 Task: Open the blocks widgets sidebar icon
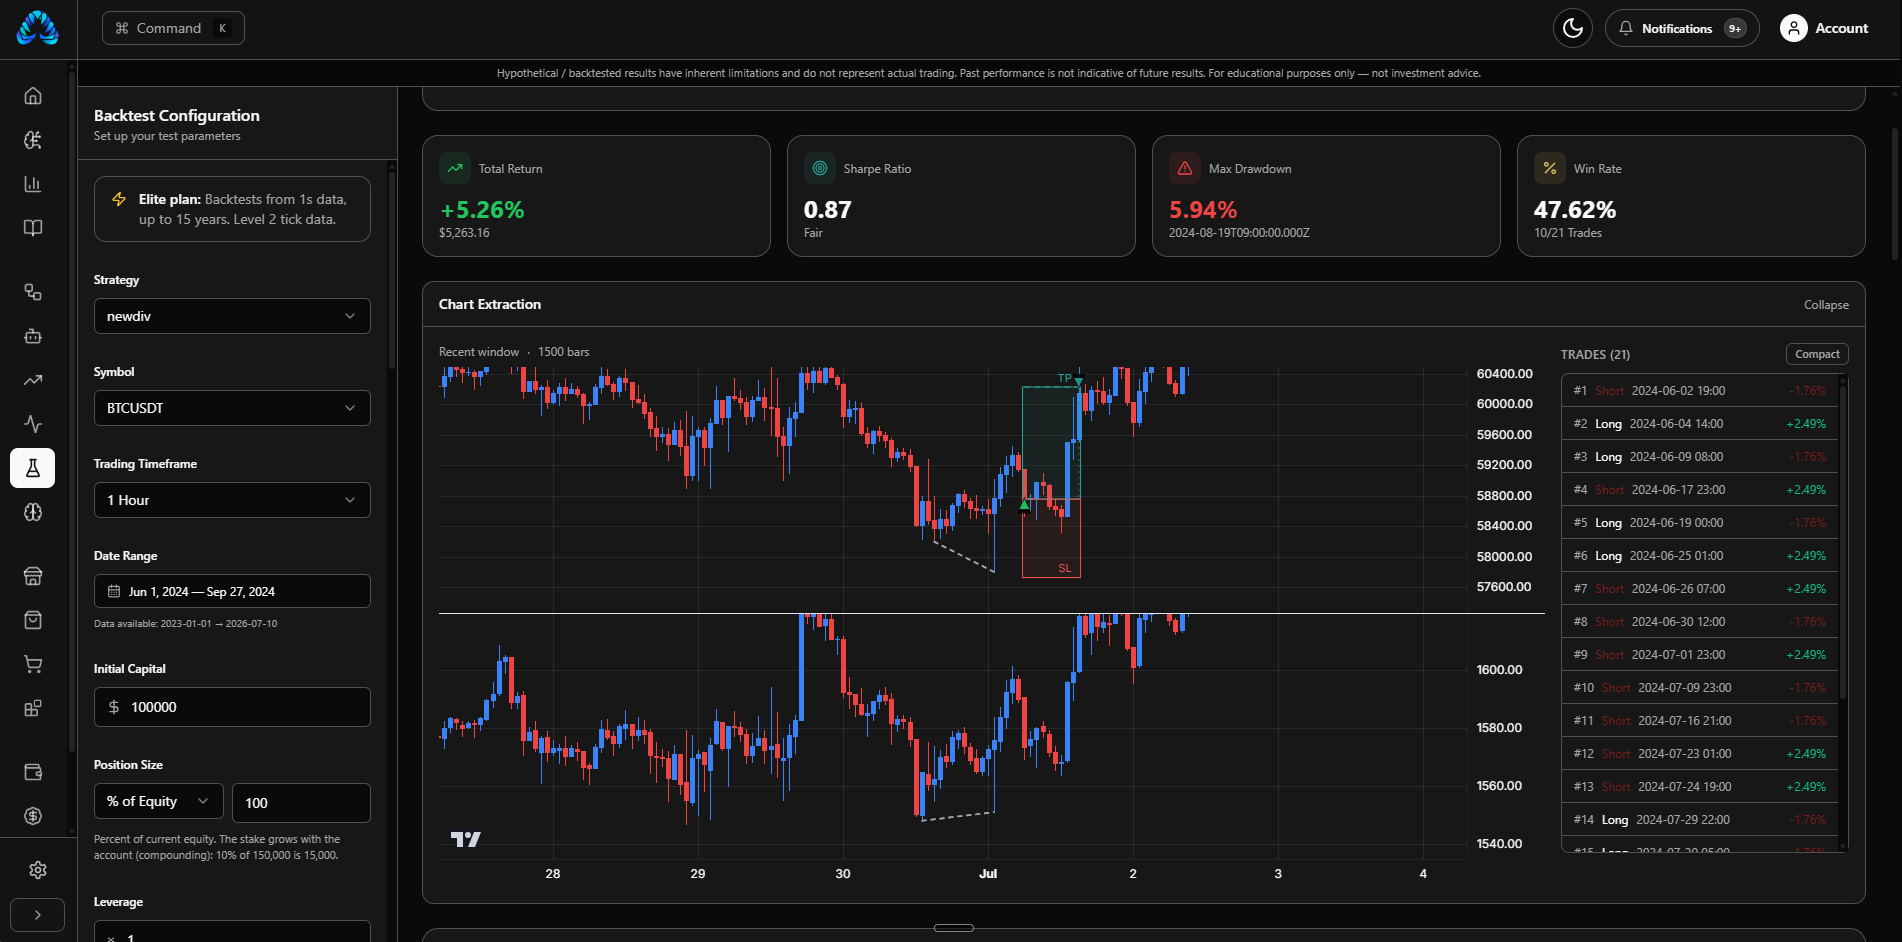click(x=33, y=708)
